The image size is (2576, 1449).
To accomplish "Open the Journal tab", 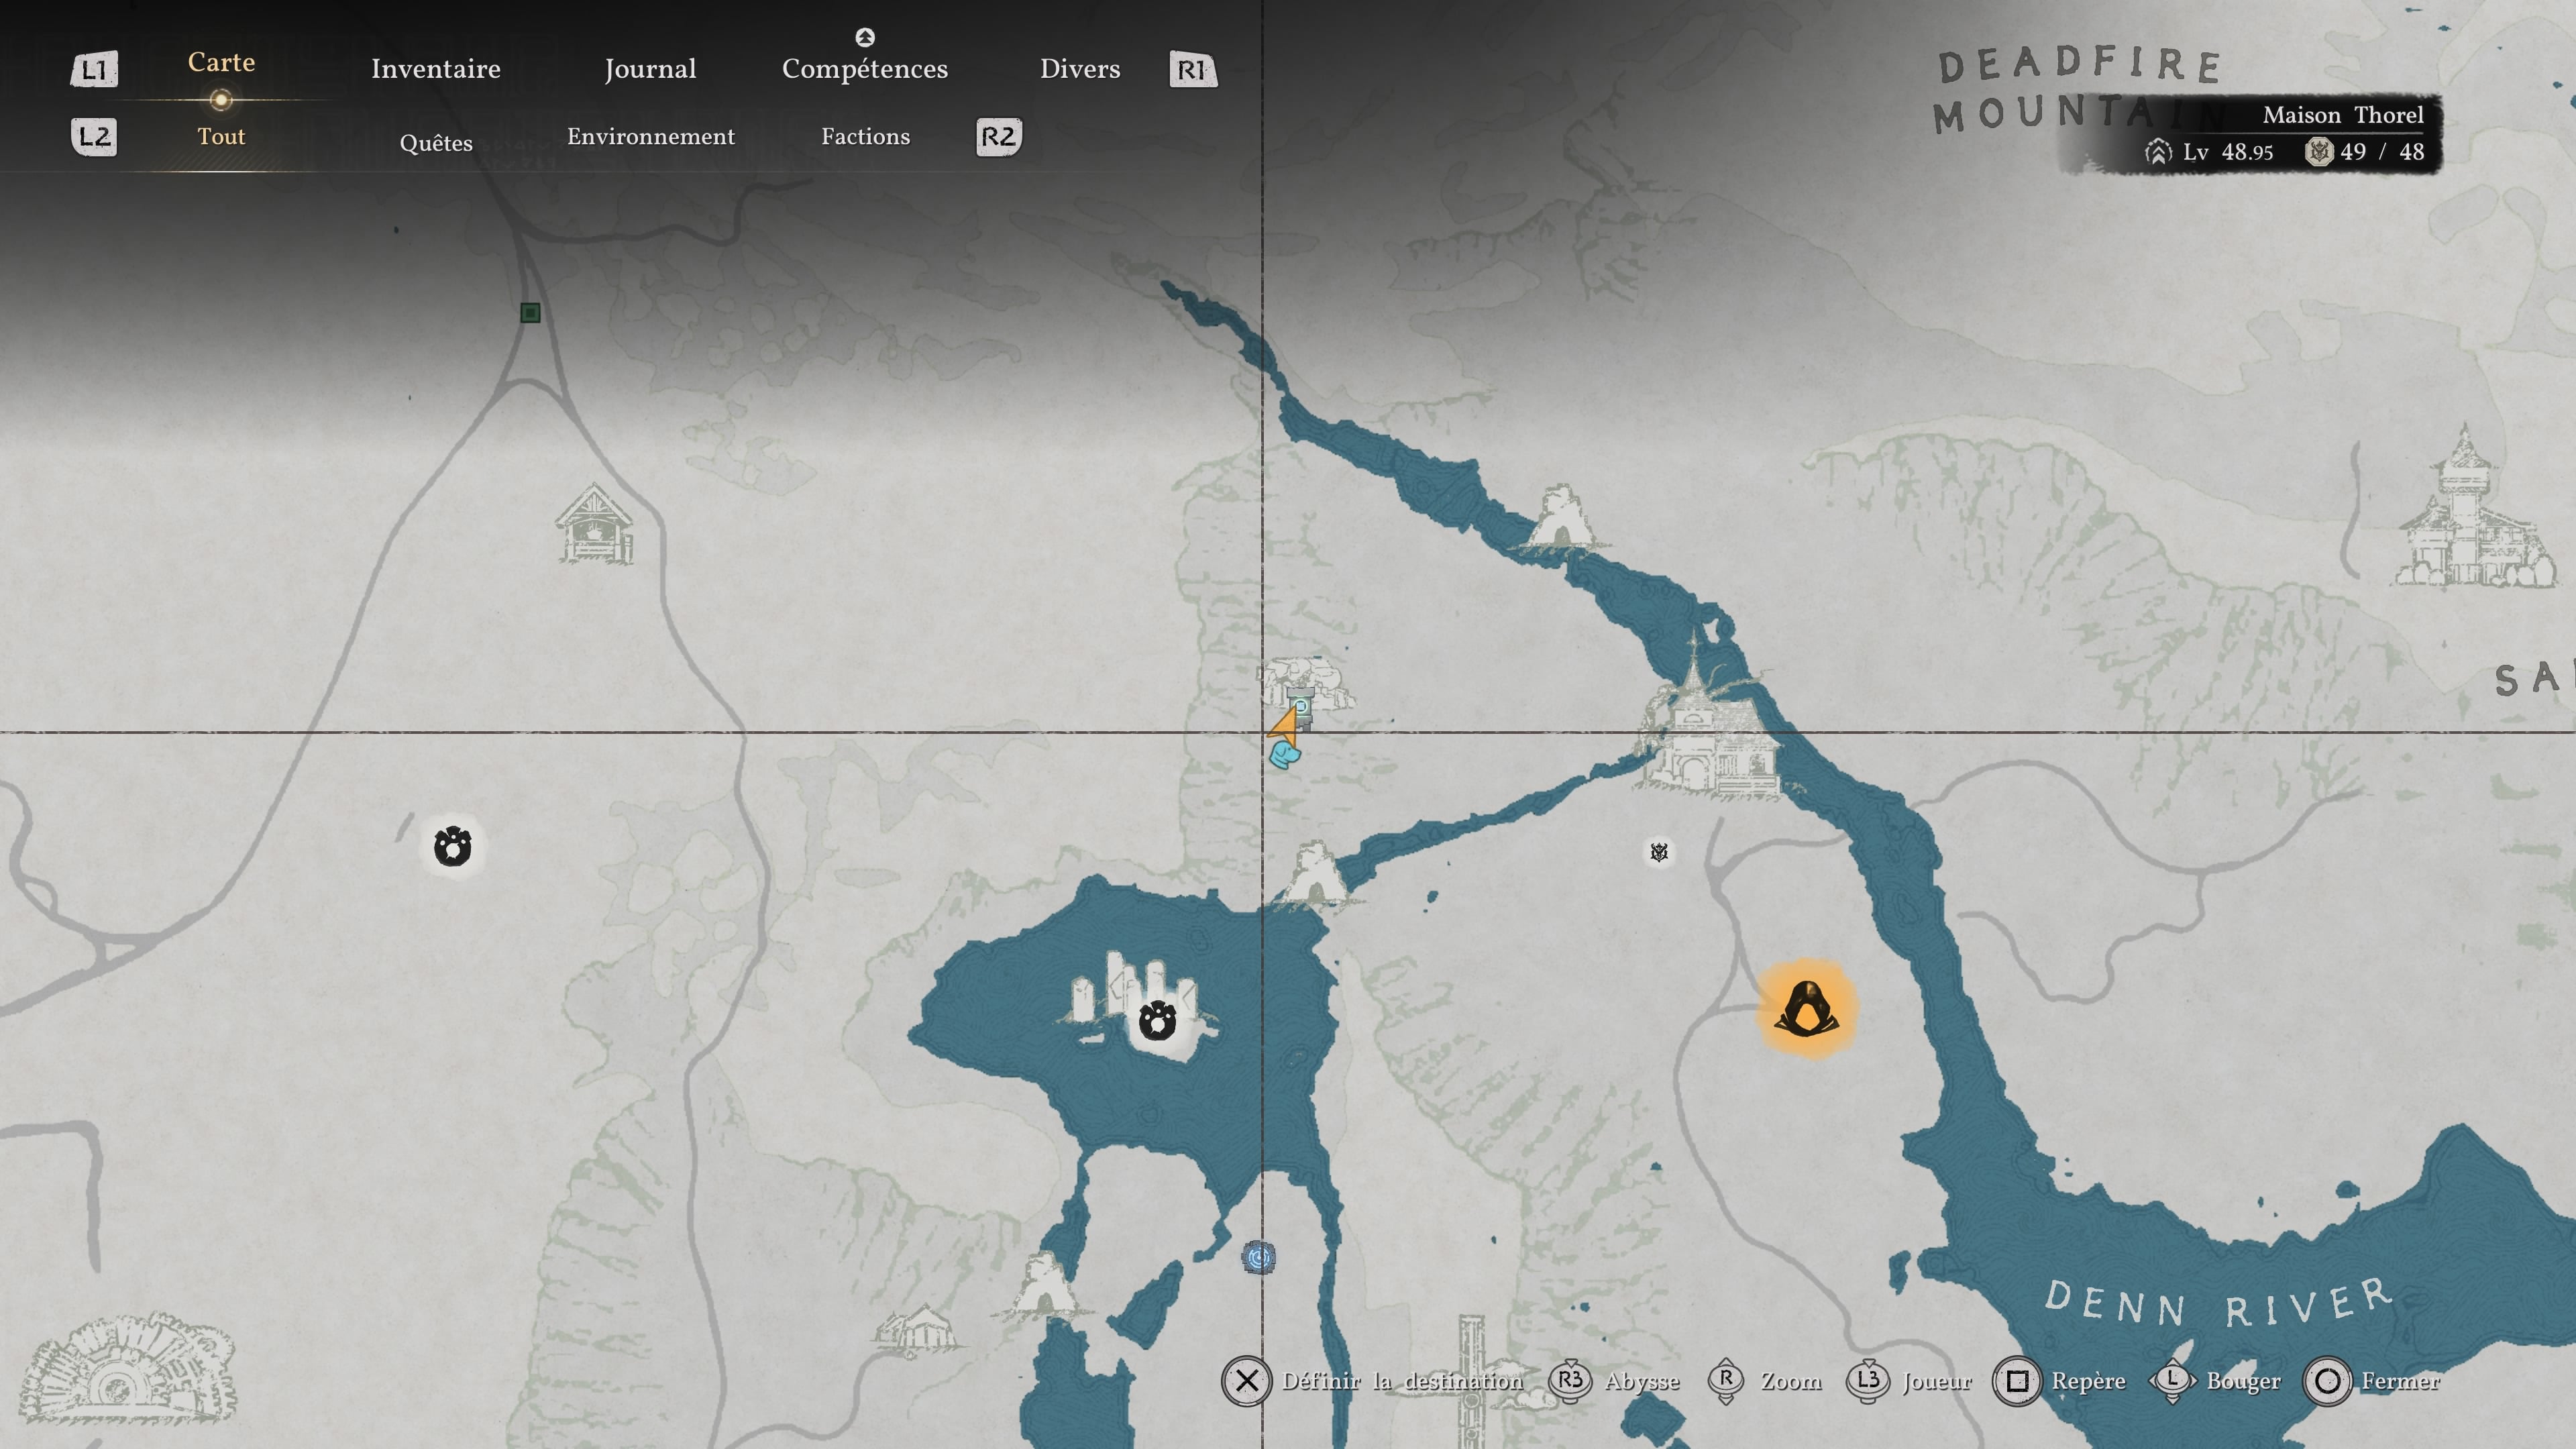I will 650,69.
